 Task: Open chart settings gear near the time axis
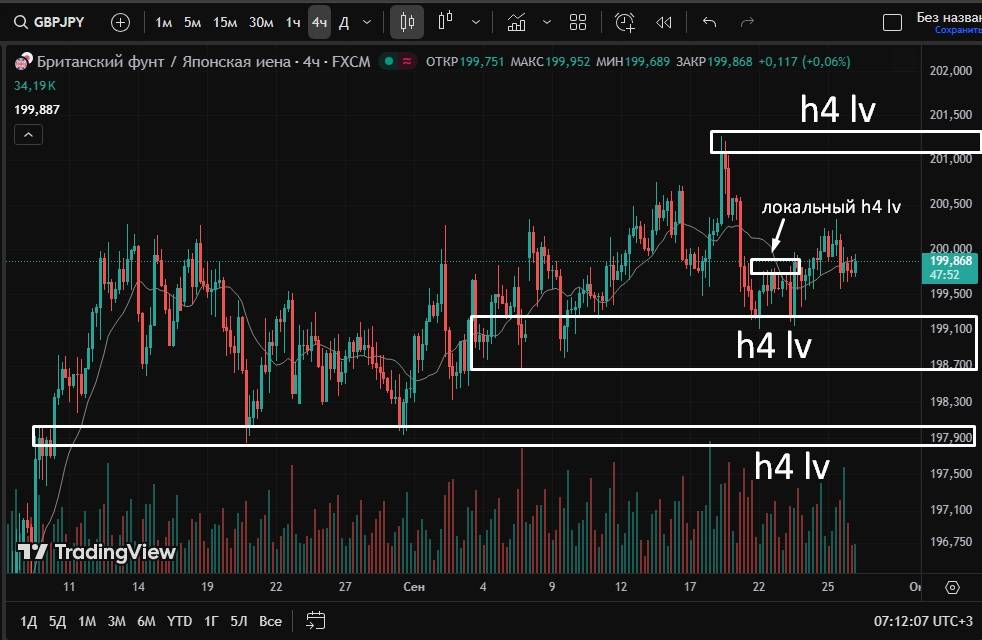point(952,588)
